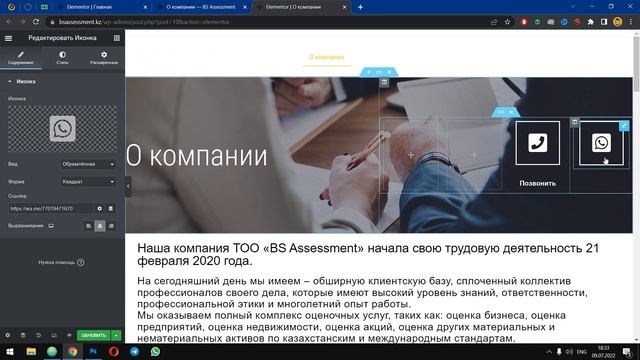The width and height of the screenshot is (640, 360).
Task: Click the Позвонить text
Action: coord(538,184)
